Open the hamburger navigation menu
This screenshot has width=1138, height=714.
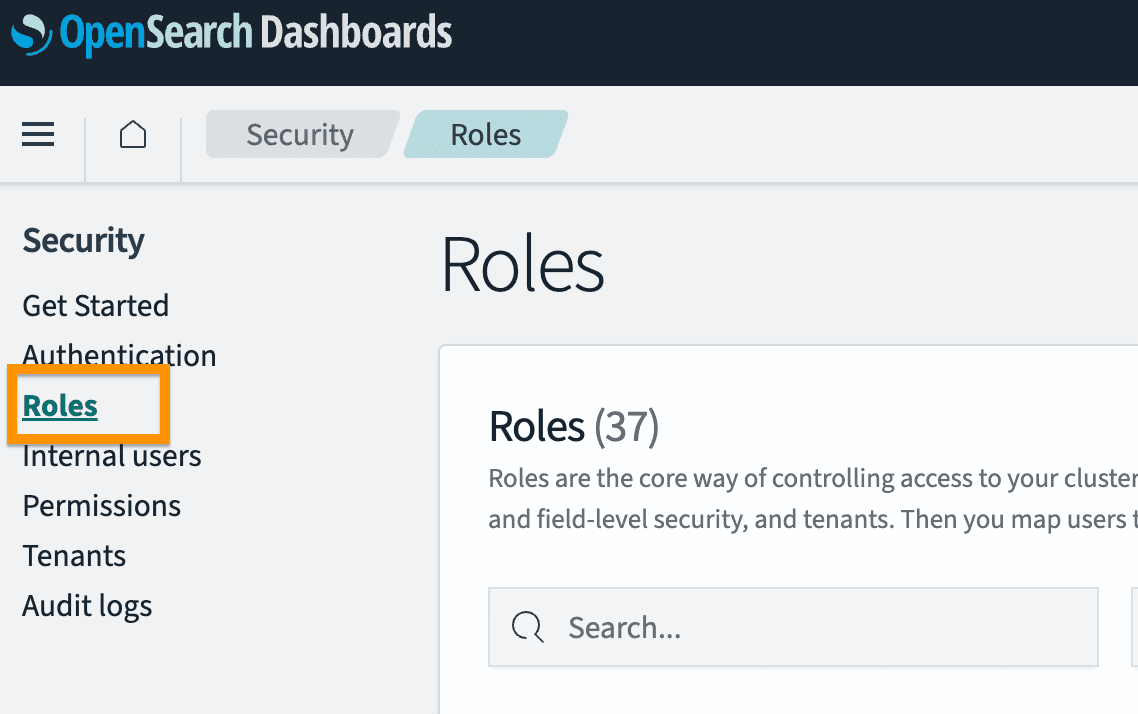[38, 135]
